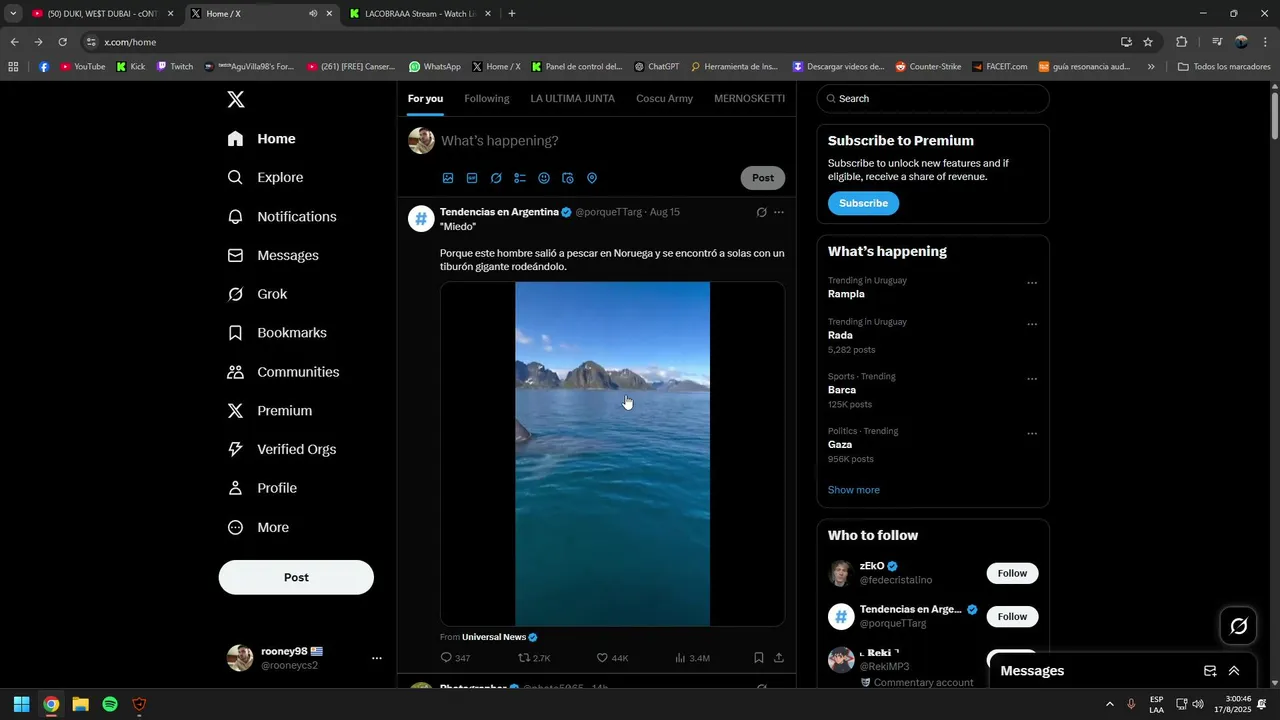Click Show more under trends
1280x720 pixels.
coord(854,490)
